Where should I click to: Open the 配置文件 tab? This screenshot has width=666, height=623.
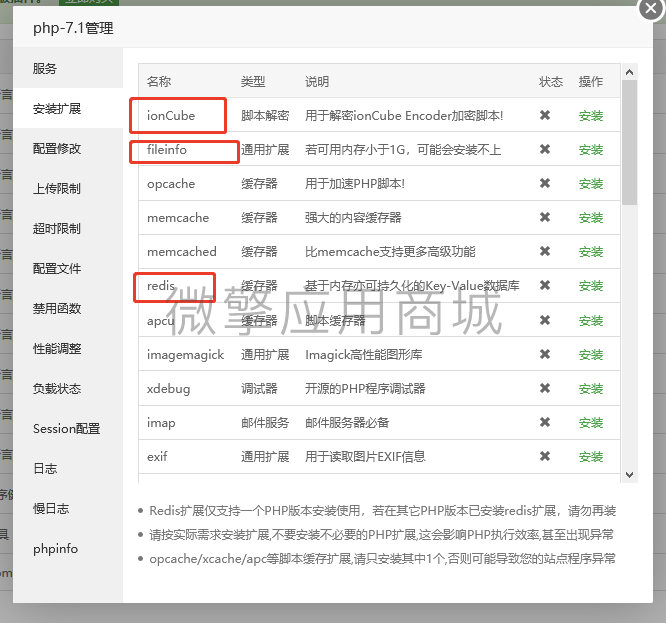(x=68, y=268)
